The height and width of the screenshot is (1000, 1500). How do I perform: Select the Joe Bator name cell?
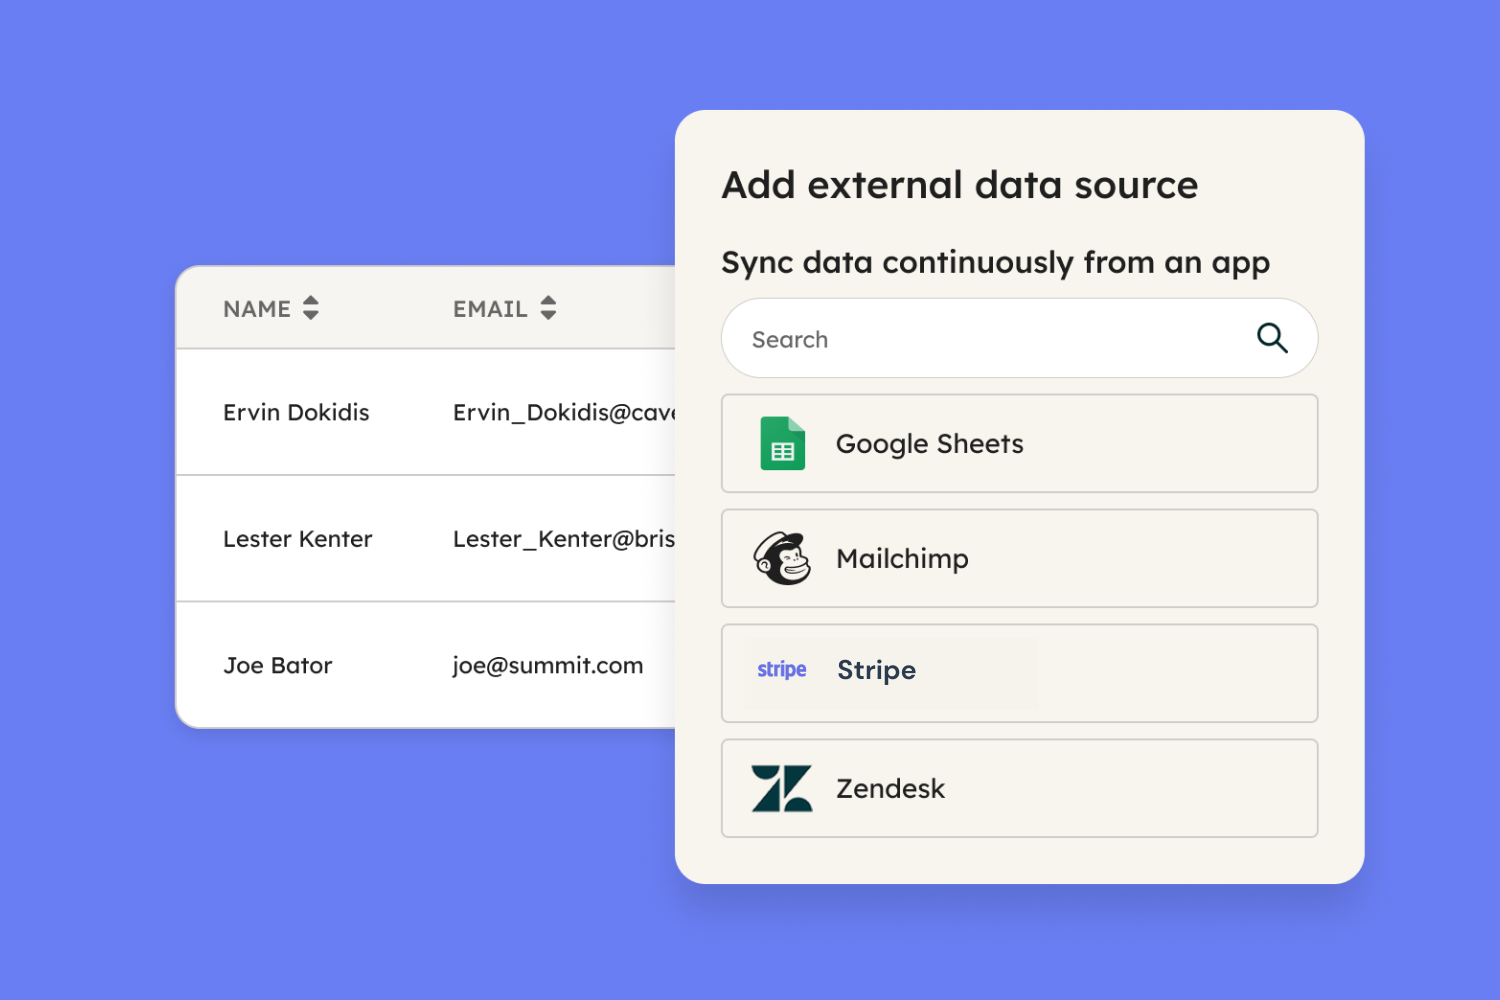pyautogui.click(x=277, y=665)
